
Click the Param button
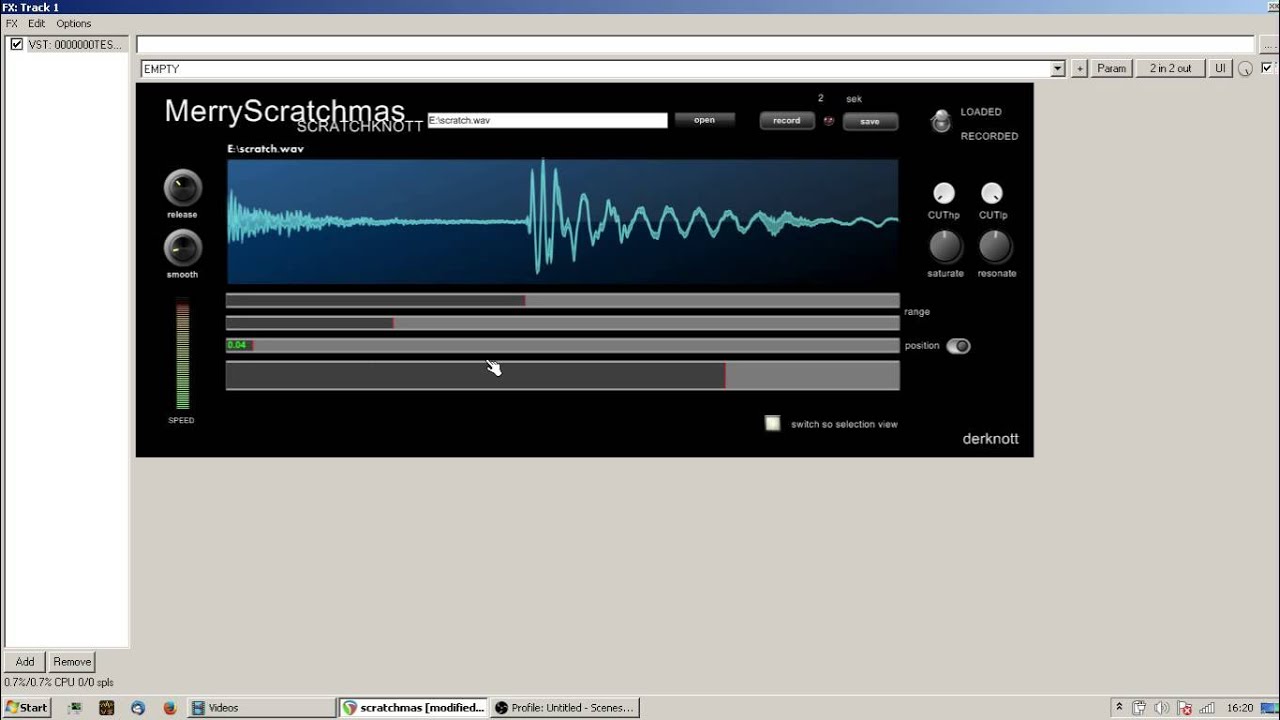pyautogui.click(x=1111, y=68)
